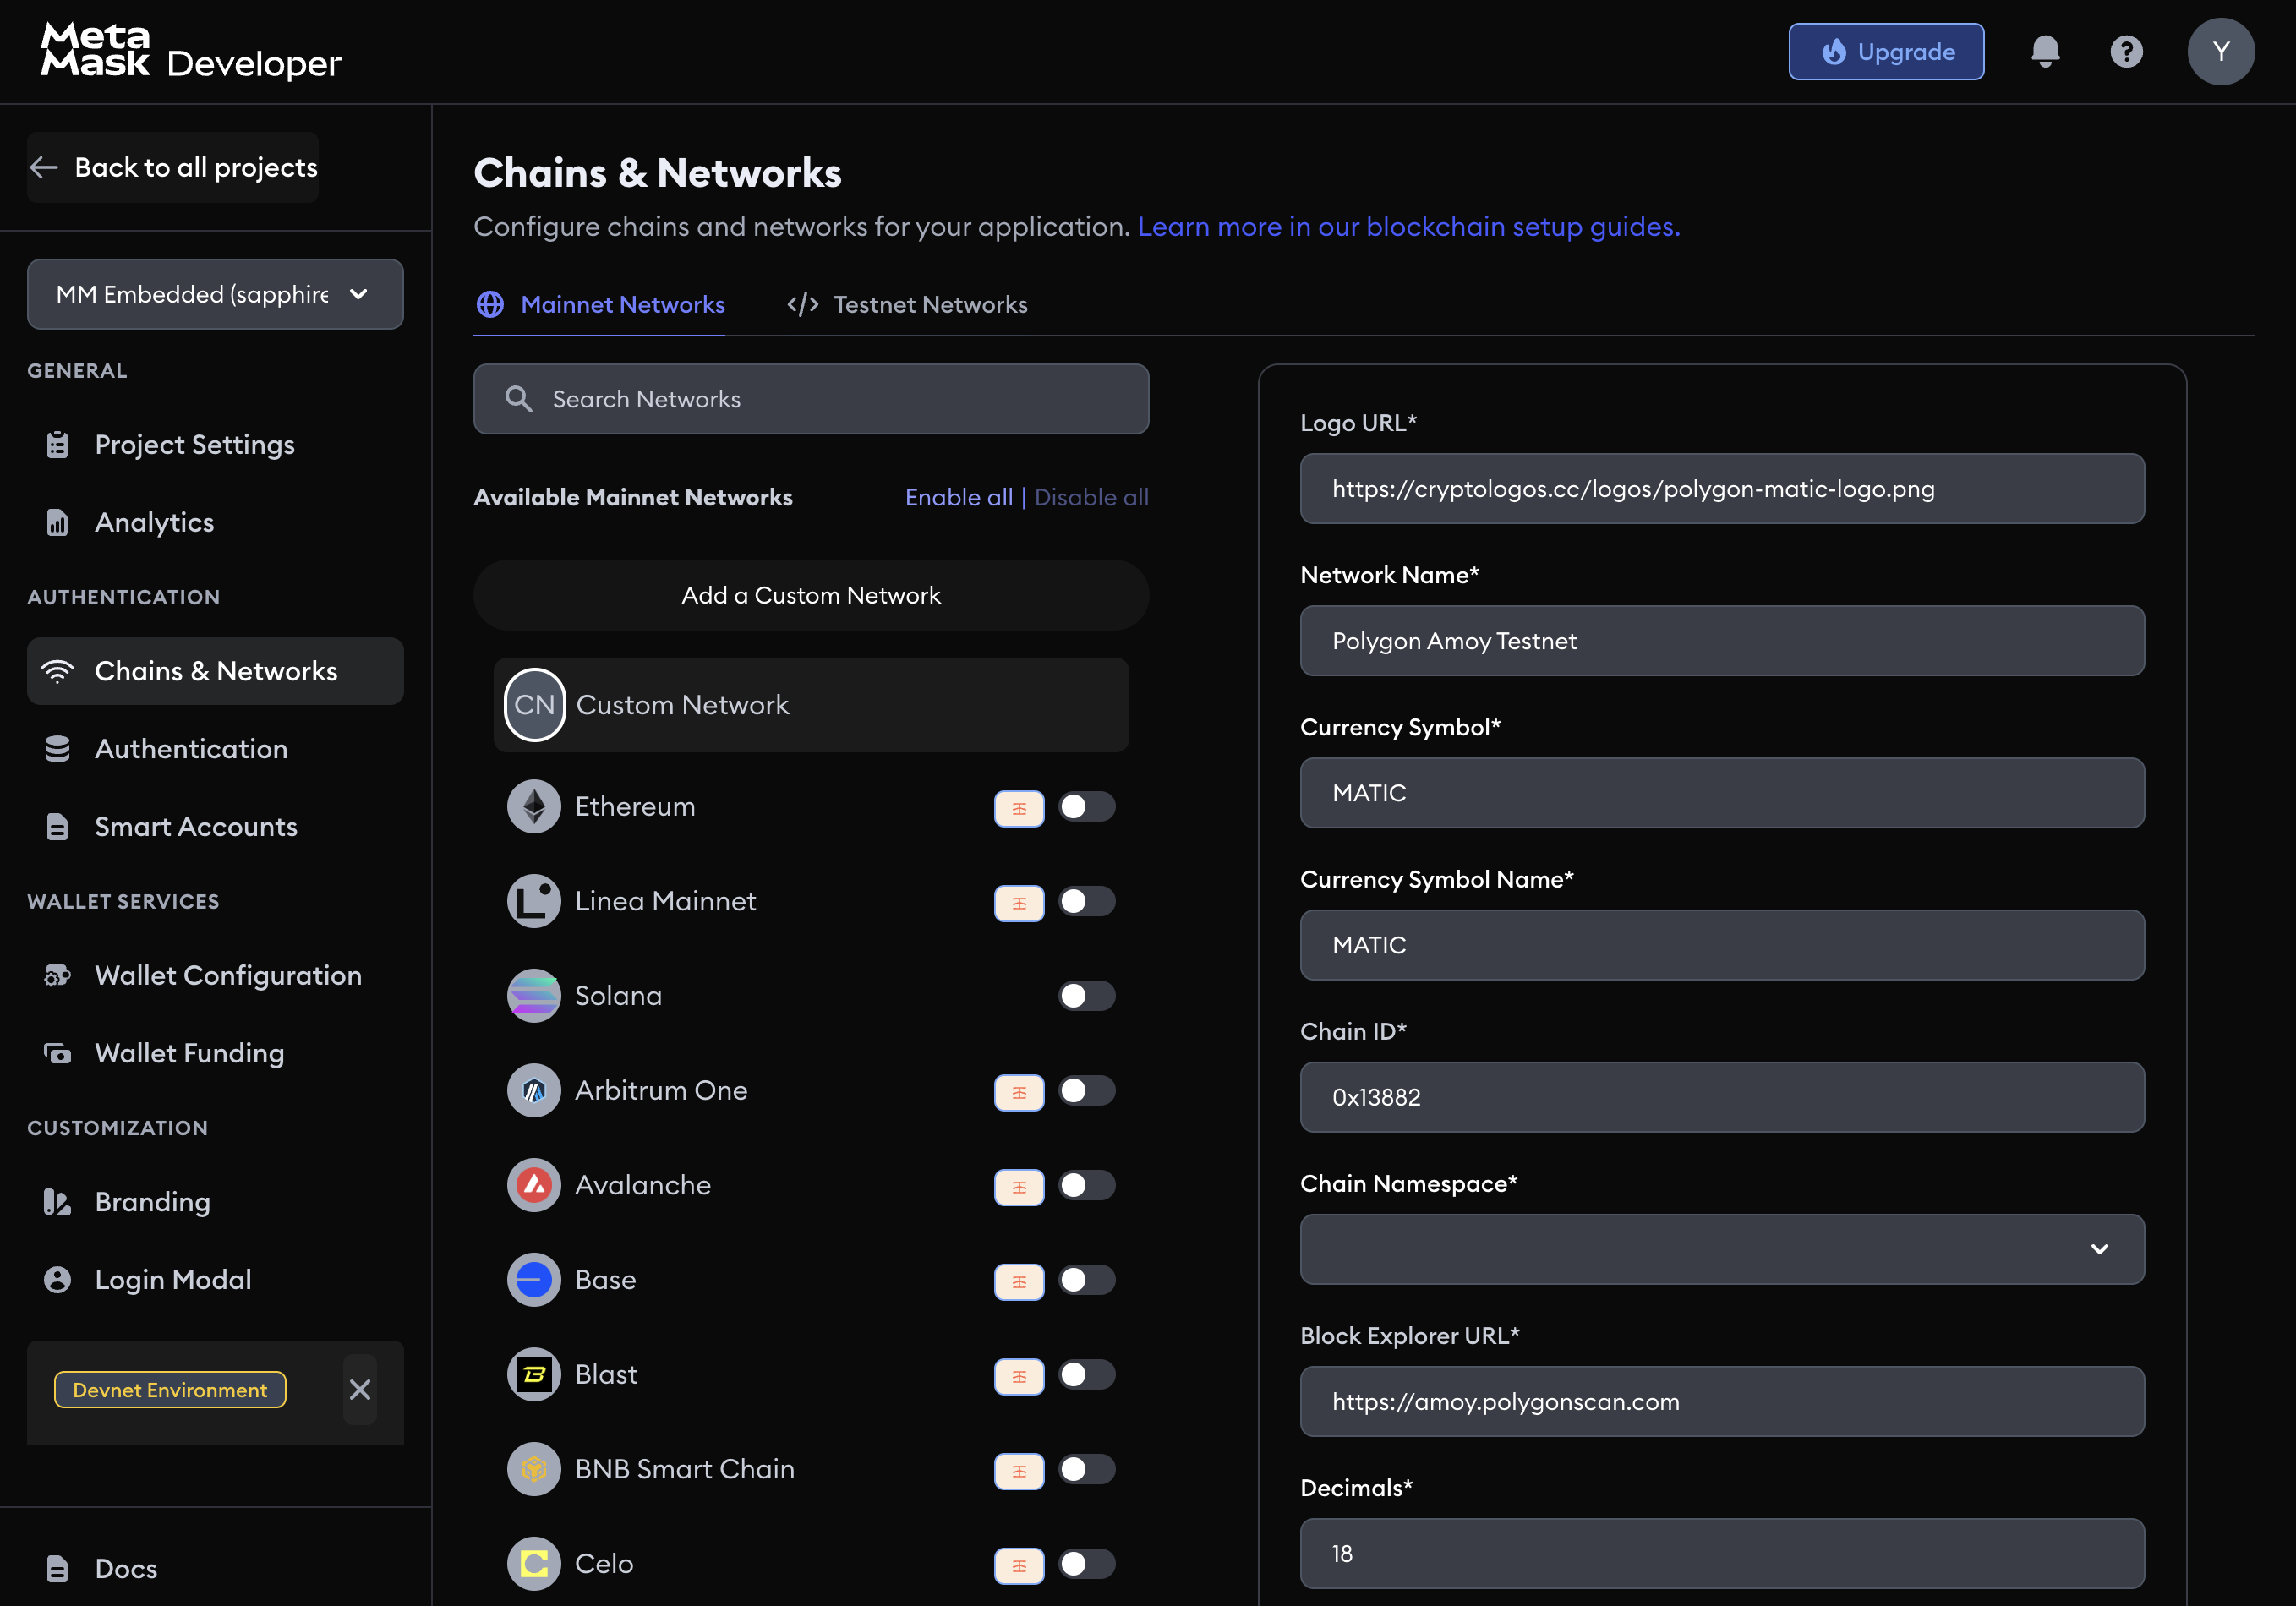Click Enable all link
The width and height of the screenshot is (2296, 1606).
click(x=959, y=498)
